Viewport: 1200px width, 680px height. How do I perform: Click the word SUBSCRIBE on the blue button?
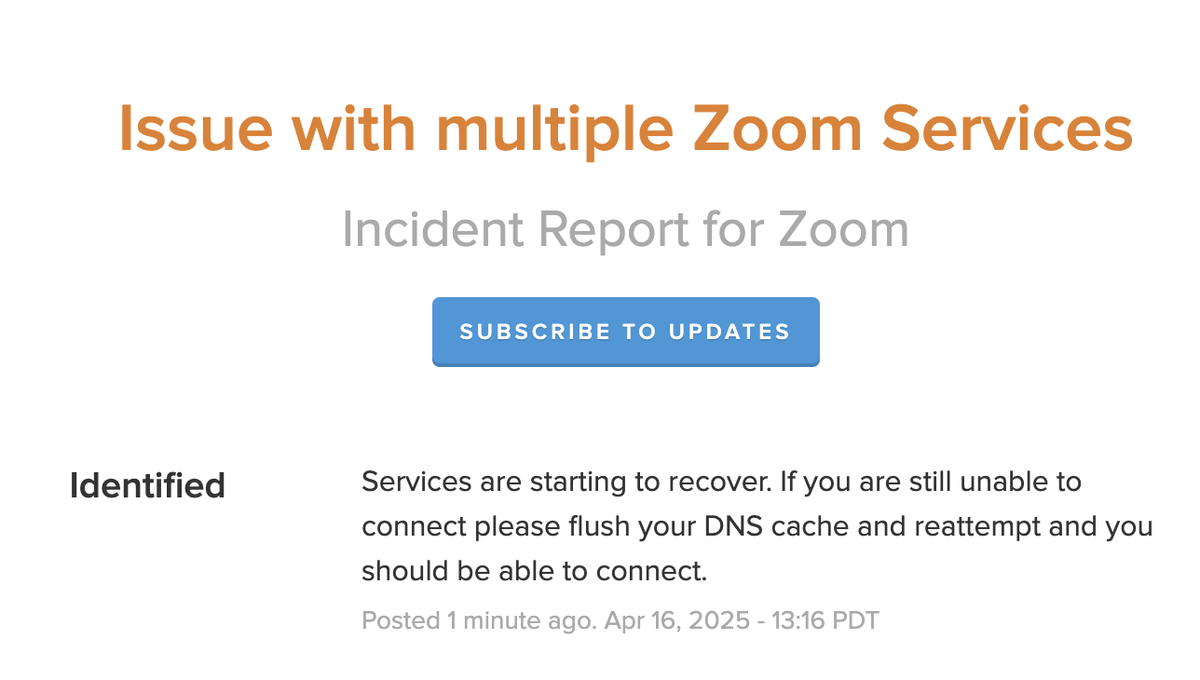pyautogui.click(x=535, y=332)
